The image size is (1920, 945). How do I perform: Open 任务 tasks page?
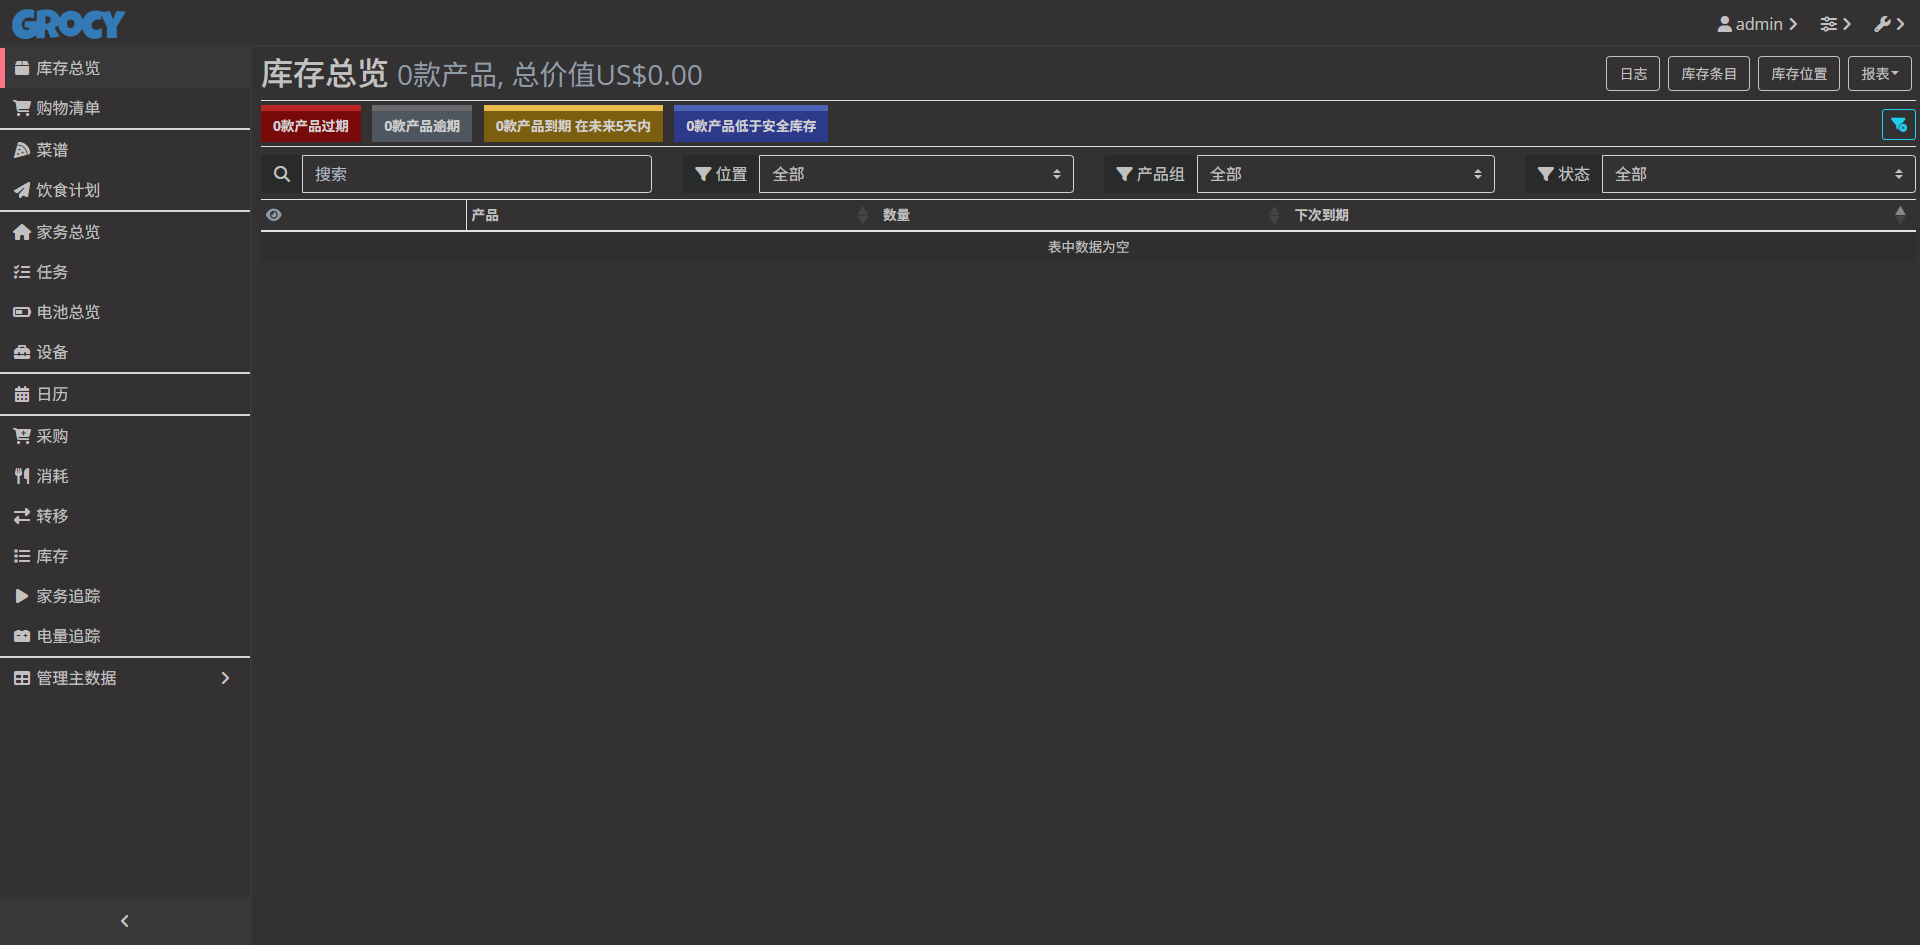click(125, 272)
